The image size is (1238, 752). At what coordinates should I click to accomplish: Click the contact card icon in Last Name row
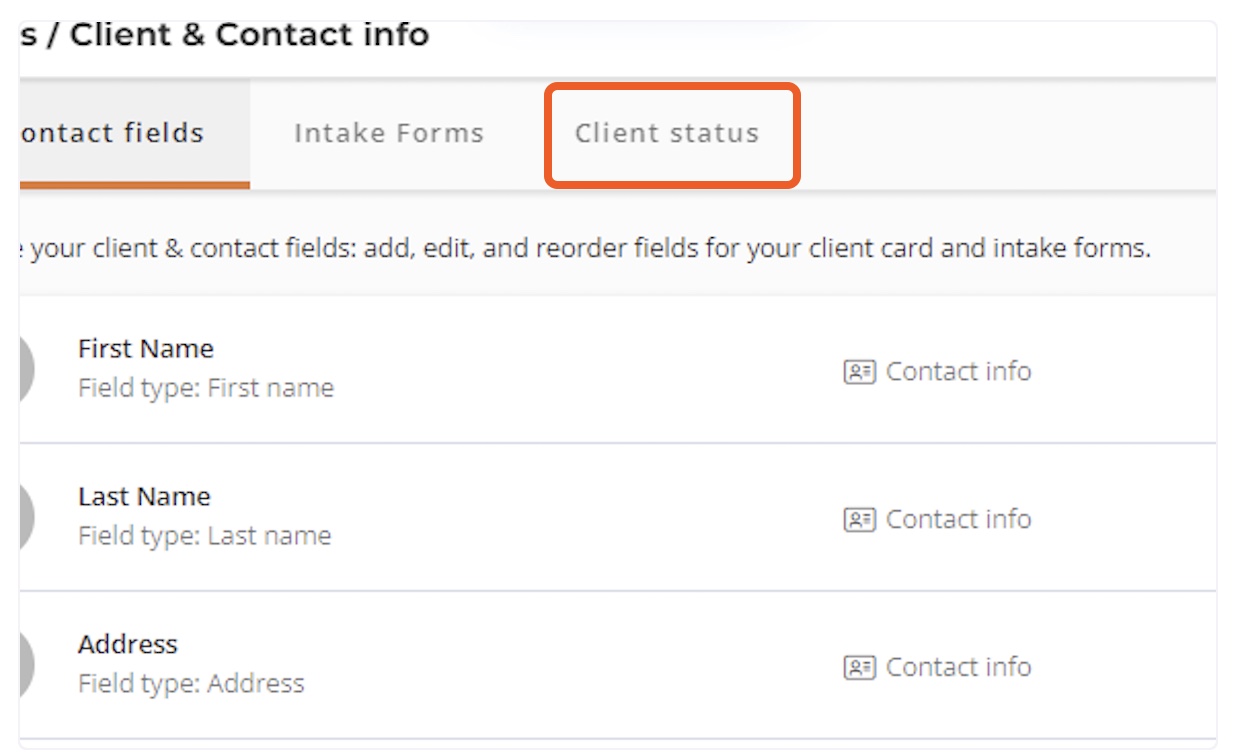pyautogui.click(x=859, y=520)
